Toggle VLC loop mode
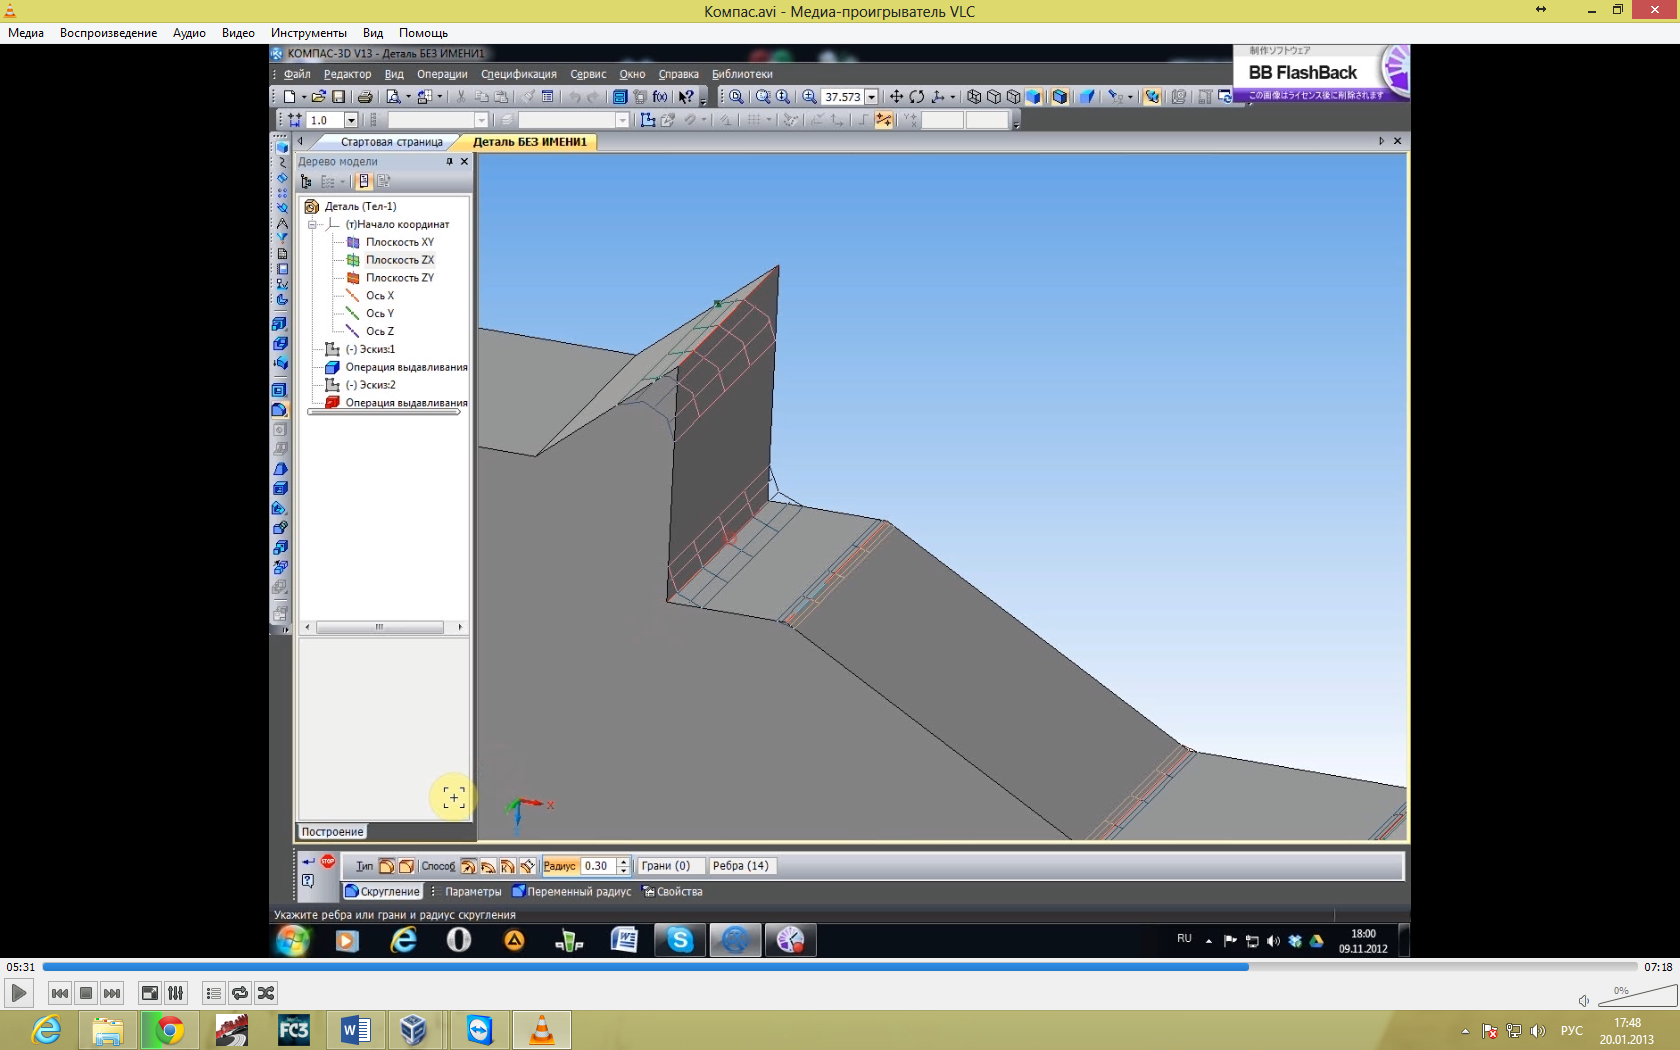Image resolution: width=1680 pixels, height=1050 pixels. (x=240, y=993)
